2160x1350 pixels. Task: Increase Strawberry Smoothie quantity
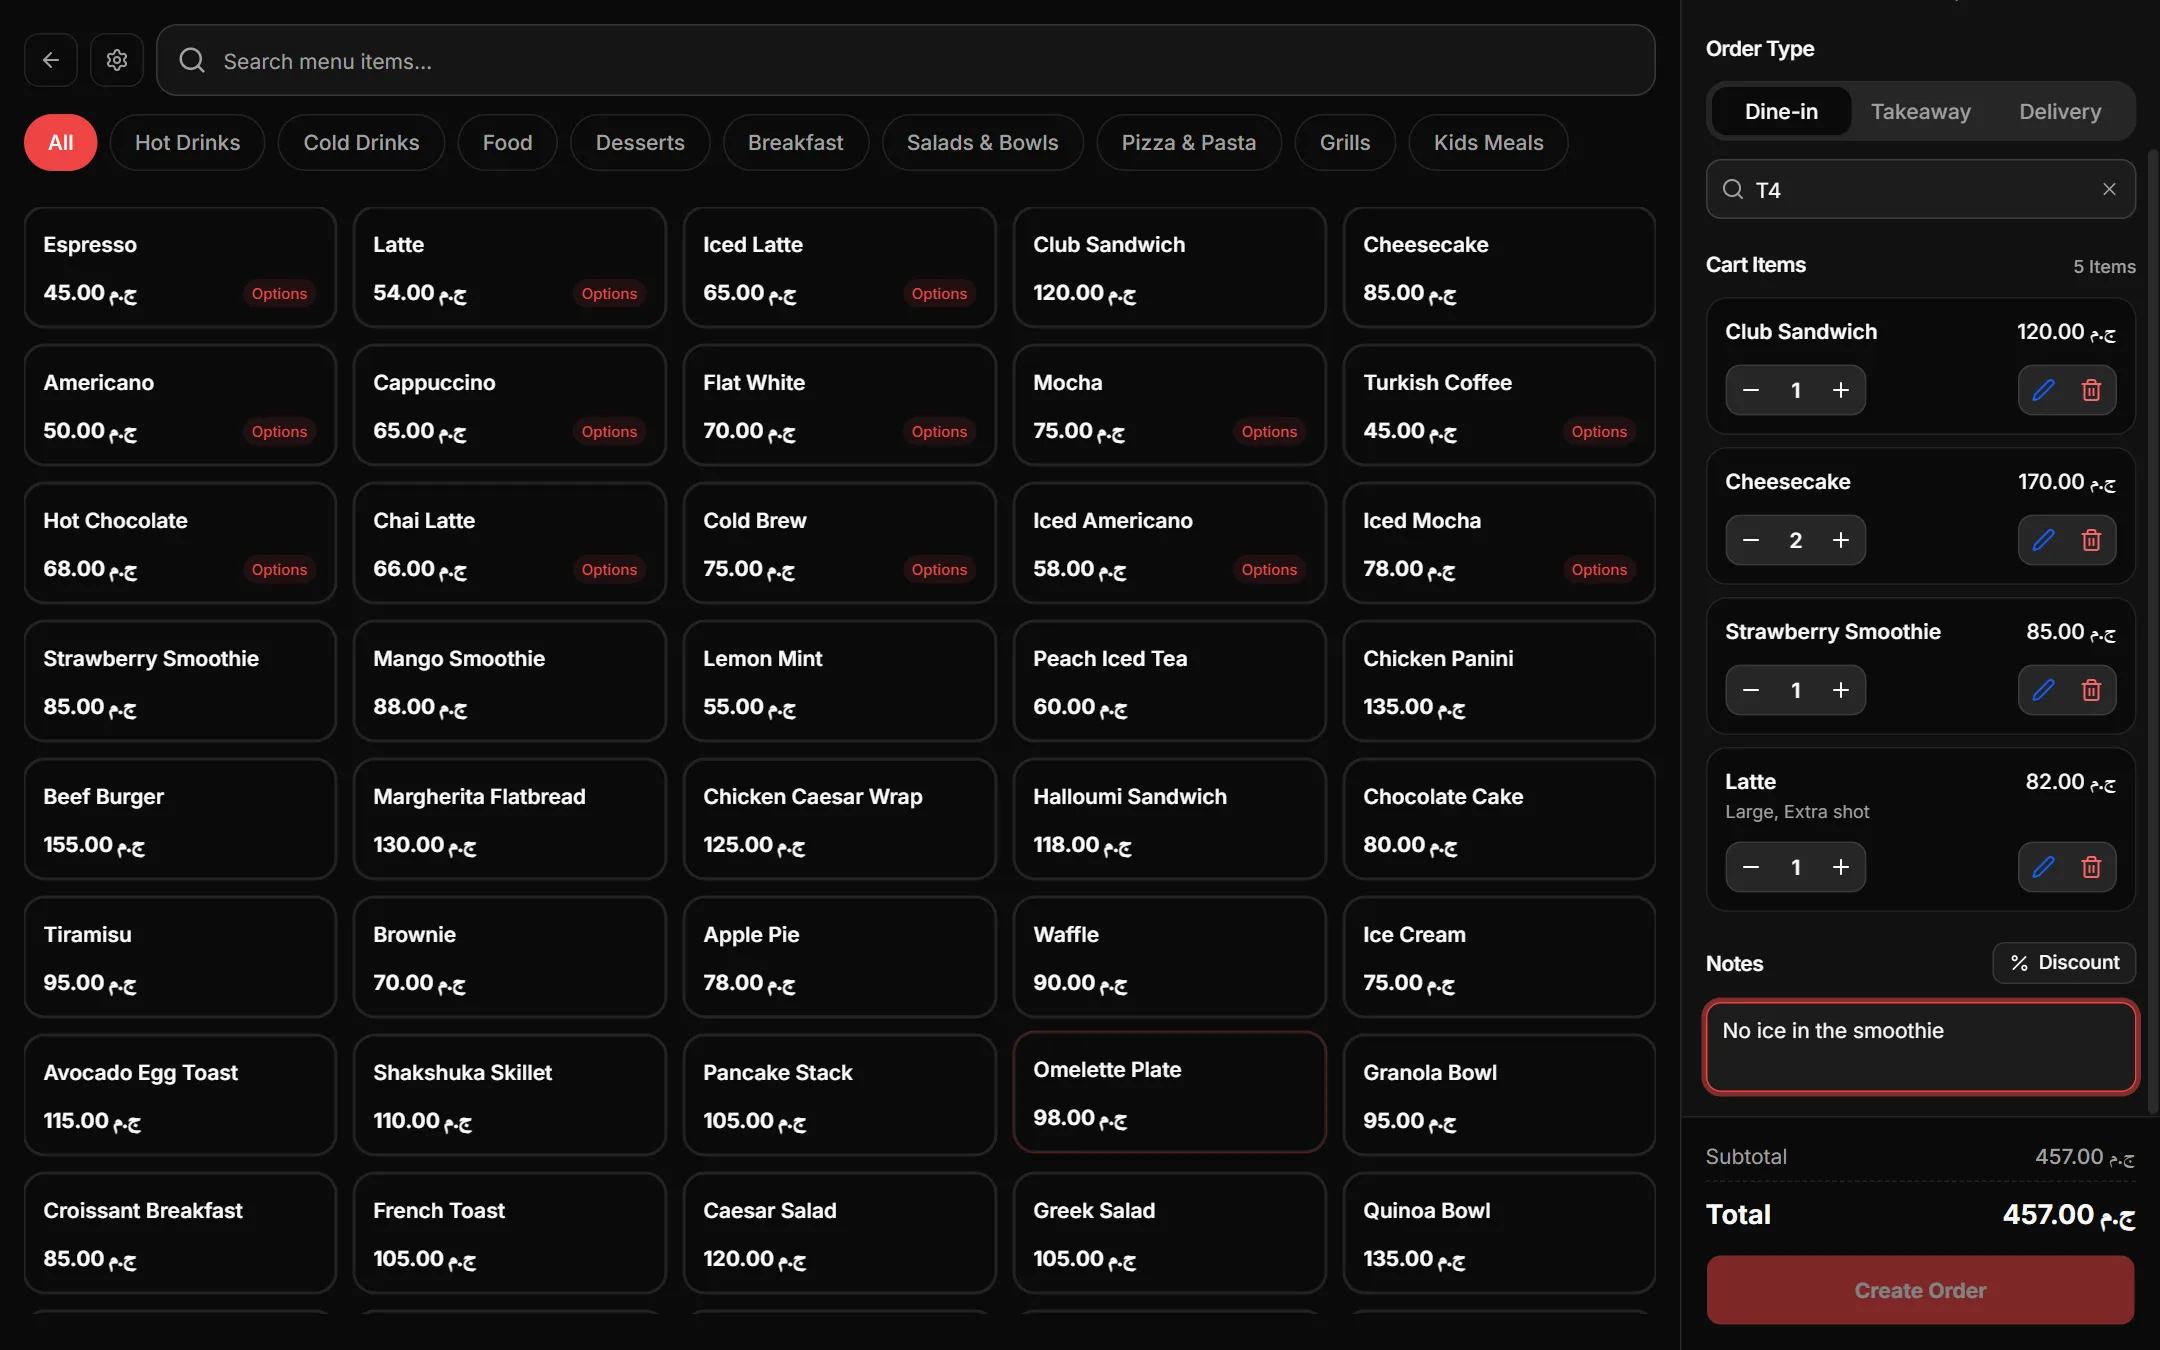tap(1841, 690)
